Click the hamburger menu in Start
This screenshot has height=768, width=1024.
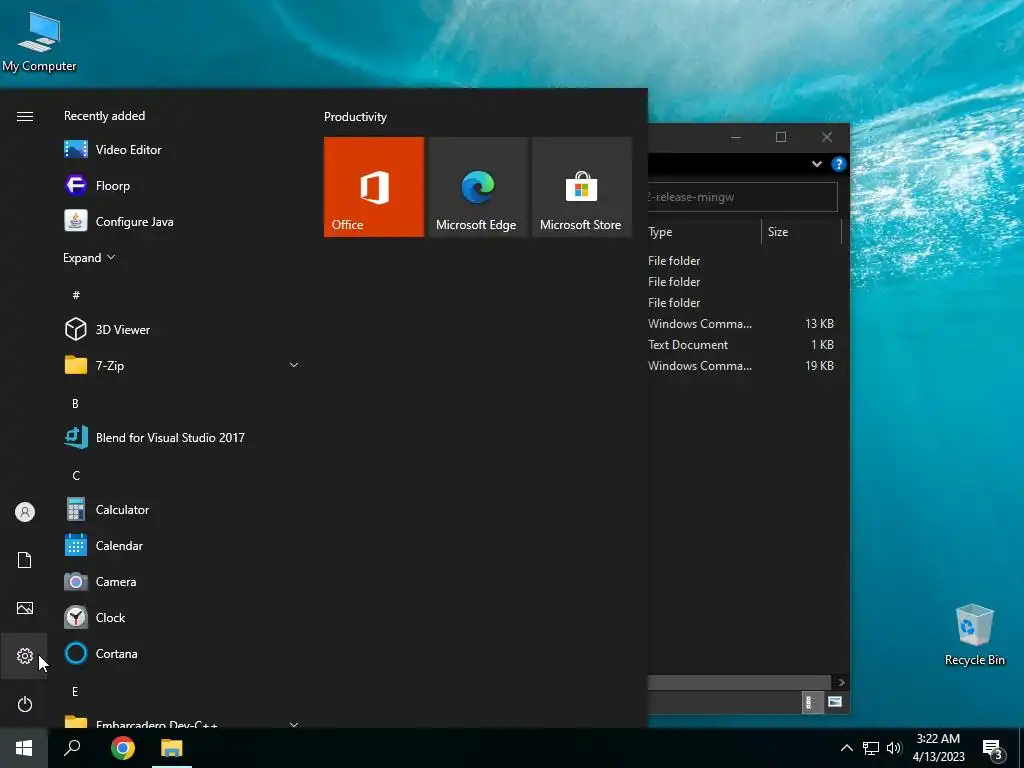(x=24, y=116)
